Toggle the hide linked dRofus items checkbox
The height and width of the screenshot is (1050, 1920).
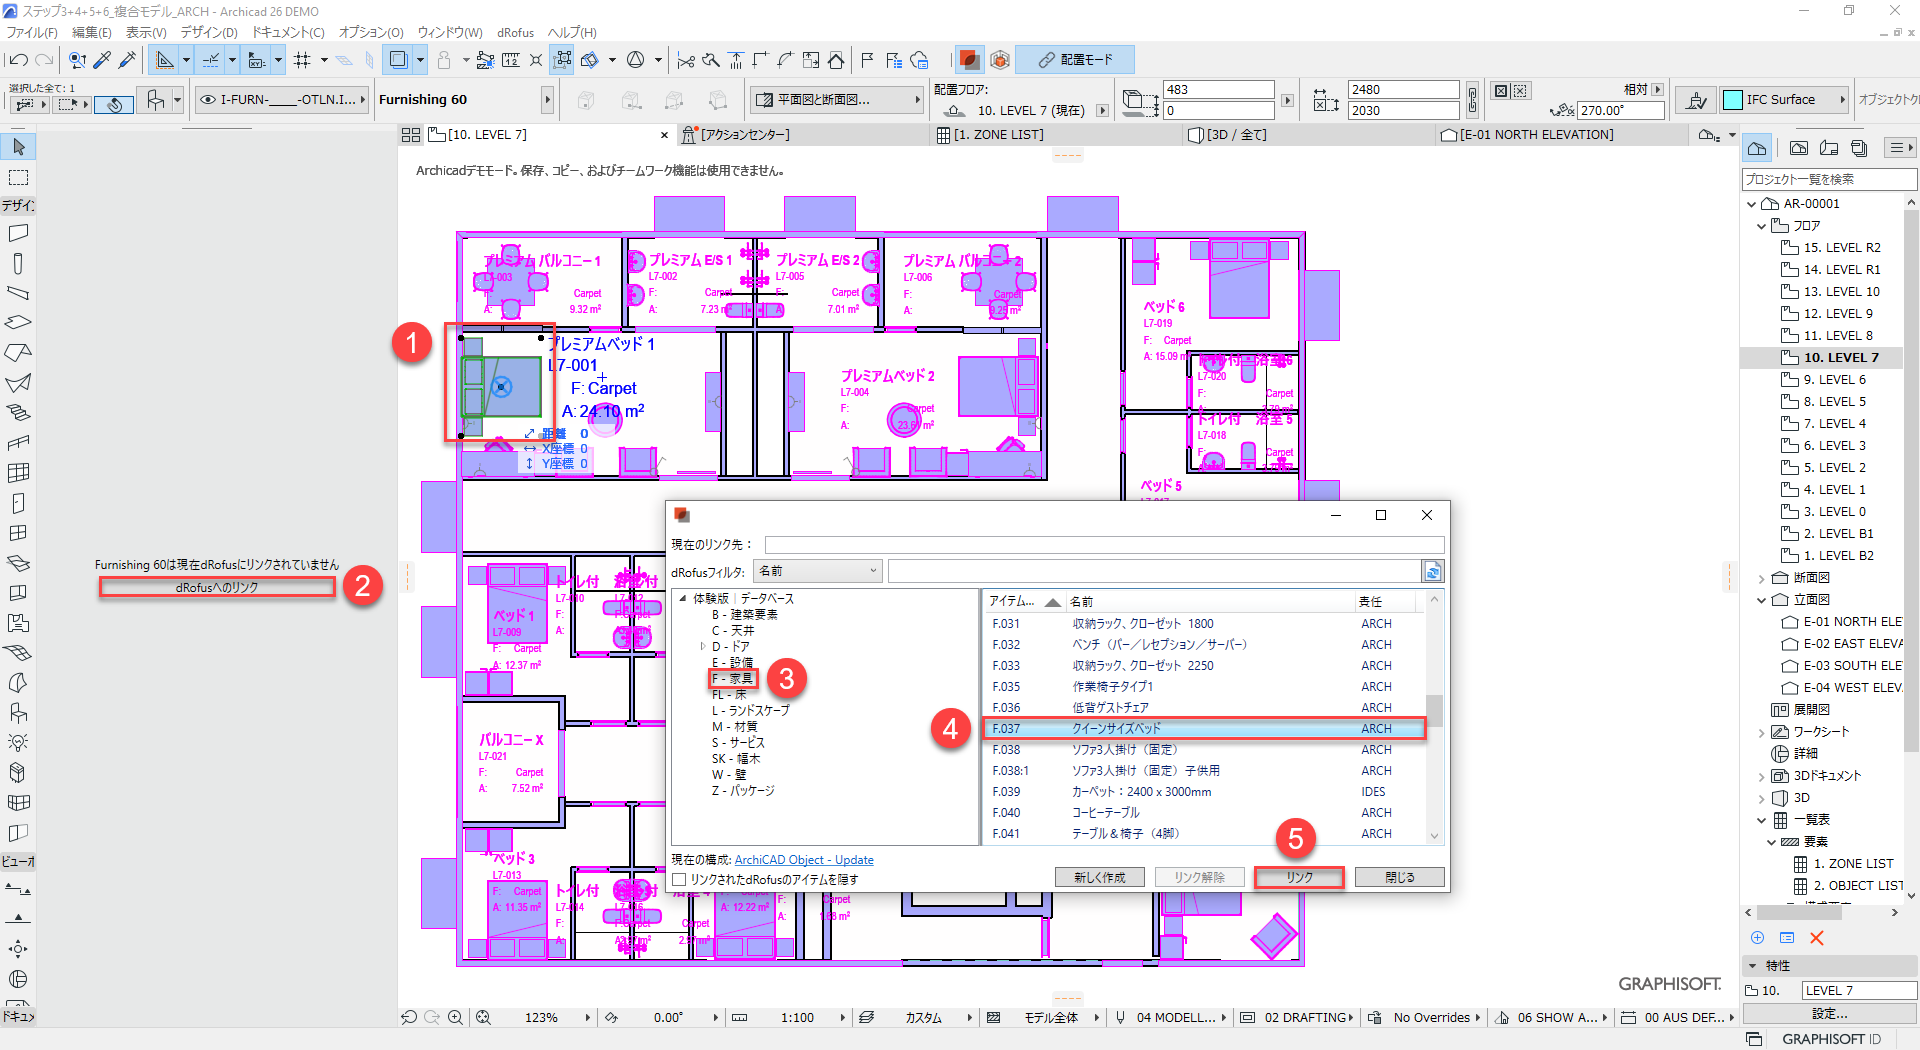[680, 880]
